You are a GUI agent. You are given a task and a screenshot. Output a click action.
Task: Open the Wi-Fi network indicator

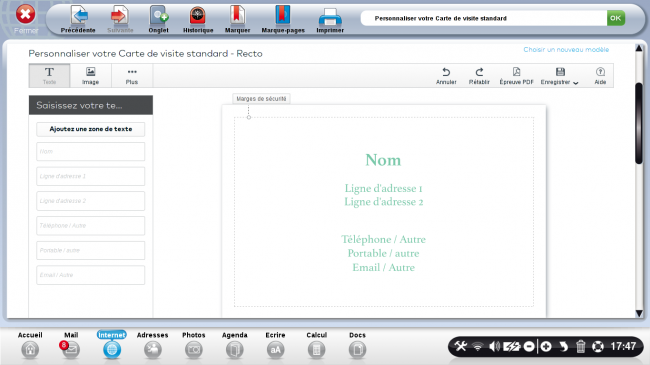(x=478, y=346)
